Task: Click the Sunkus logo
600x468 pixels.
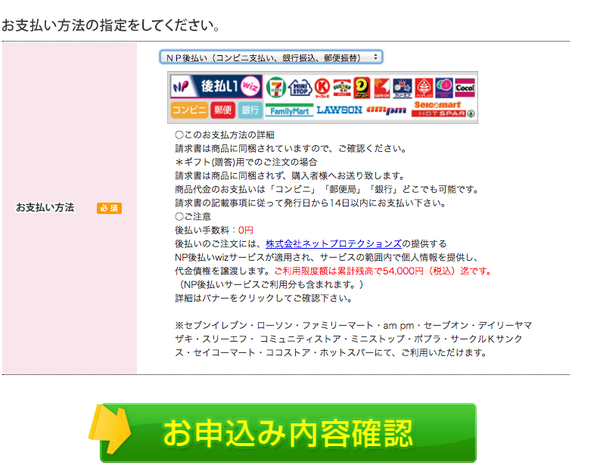Action: click(342, 88)
